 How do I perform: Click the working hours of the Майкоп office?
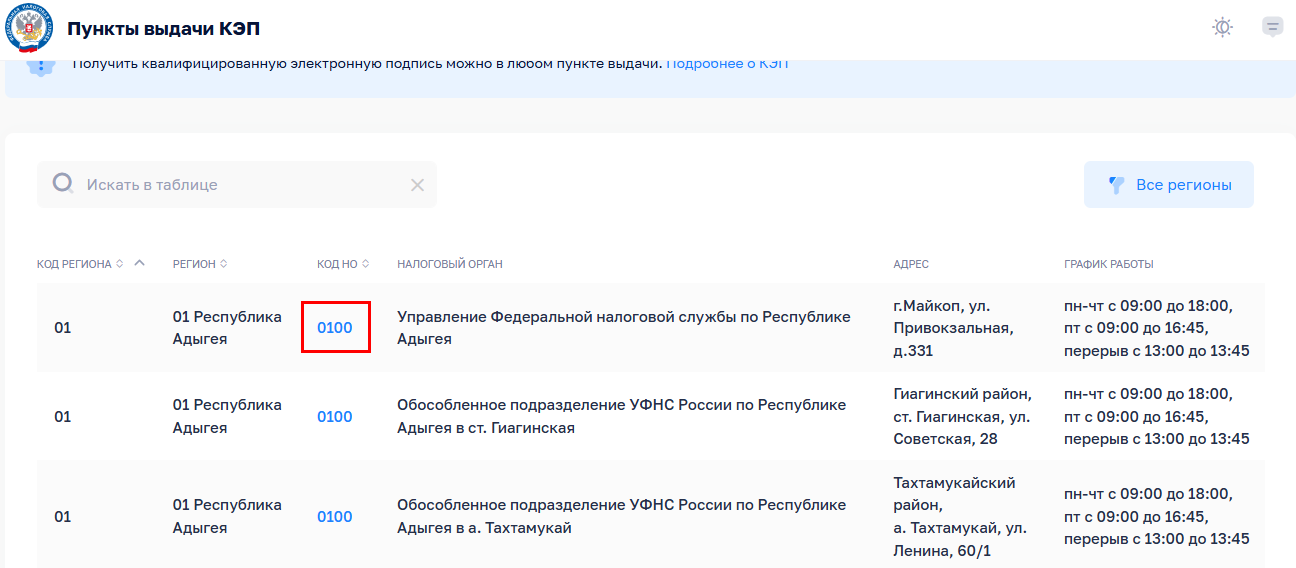1156,328
